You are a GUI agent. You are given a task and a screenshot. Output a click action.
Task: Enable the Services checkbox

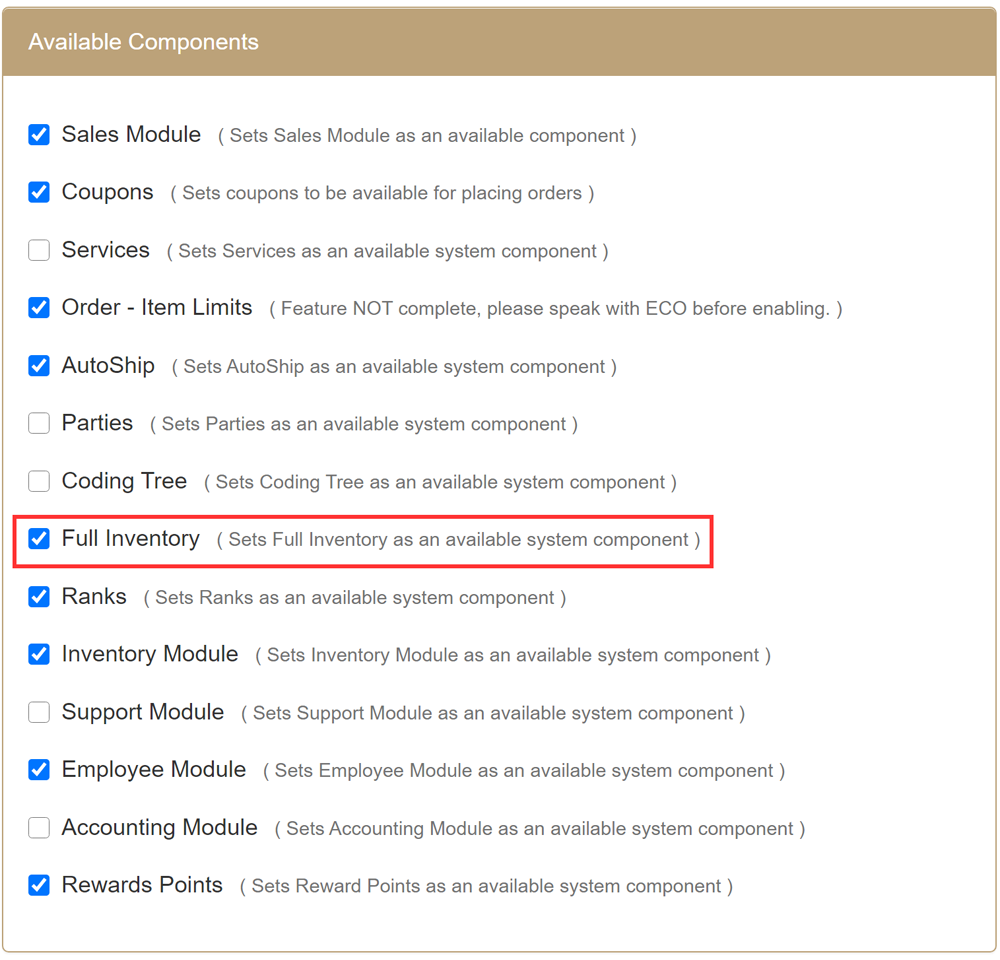point(39,250)
